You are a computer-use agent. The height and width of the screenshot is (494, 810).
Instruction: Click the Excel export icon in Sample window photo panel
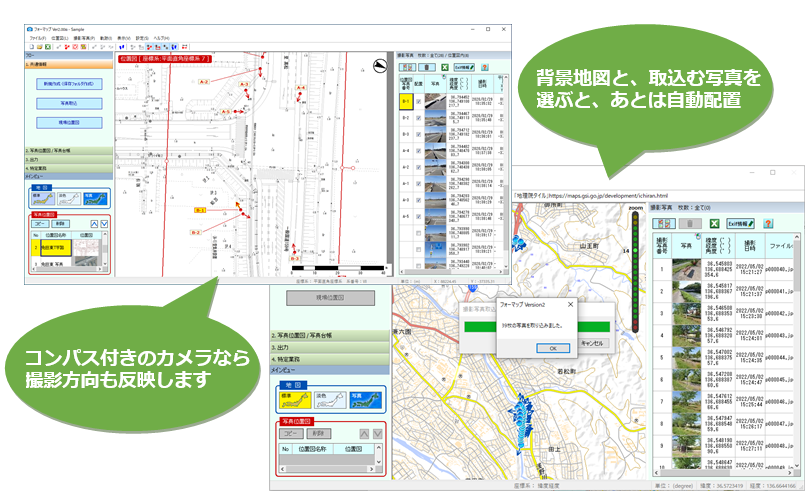(x=444, y=67)
